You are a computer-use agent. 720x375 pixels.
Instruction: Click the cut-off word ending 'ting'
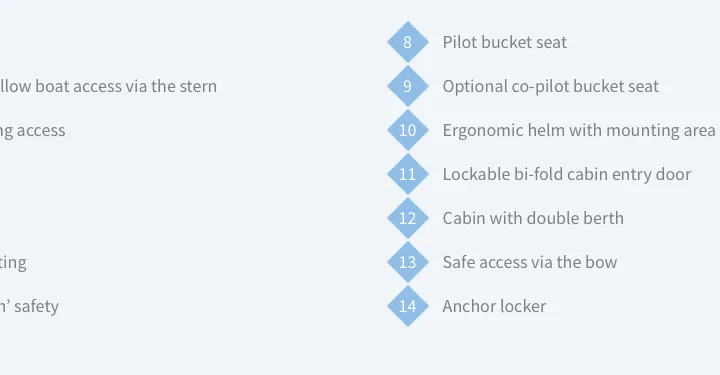coord(13,263)
